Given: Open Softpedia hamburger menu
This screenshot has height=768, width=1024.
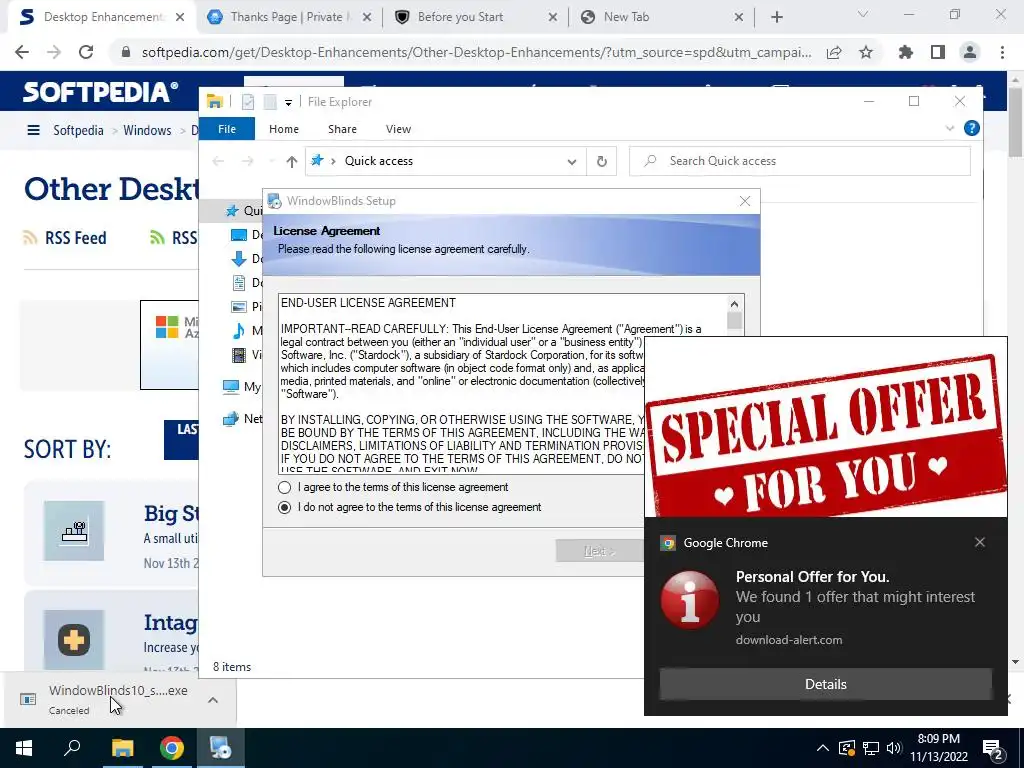Looking at the screenshot, I should (x=33, y=130).
